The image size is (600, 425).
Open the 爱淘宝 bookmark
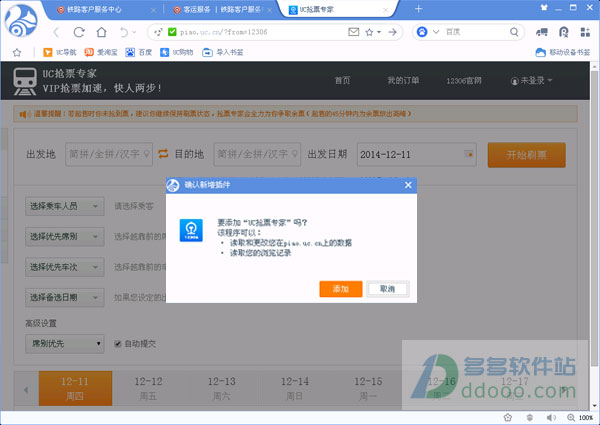tap(101, 52)
